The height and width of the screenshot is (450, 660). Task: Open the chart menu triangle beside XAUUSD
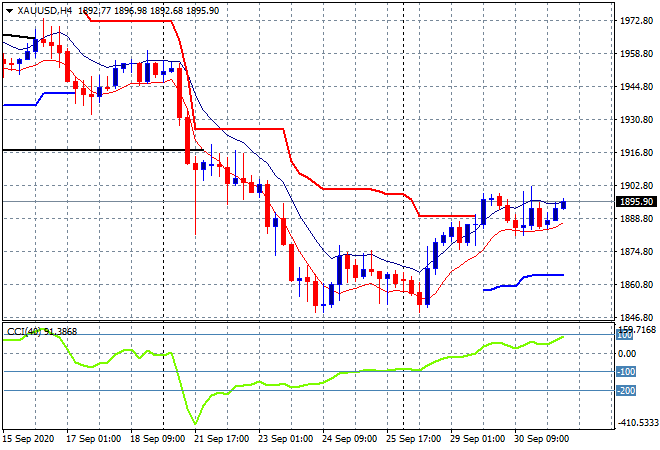pyautogui.click(x=9, y=11)
